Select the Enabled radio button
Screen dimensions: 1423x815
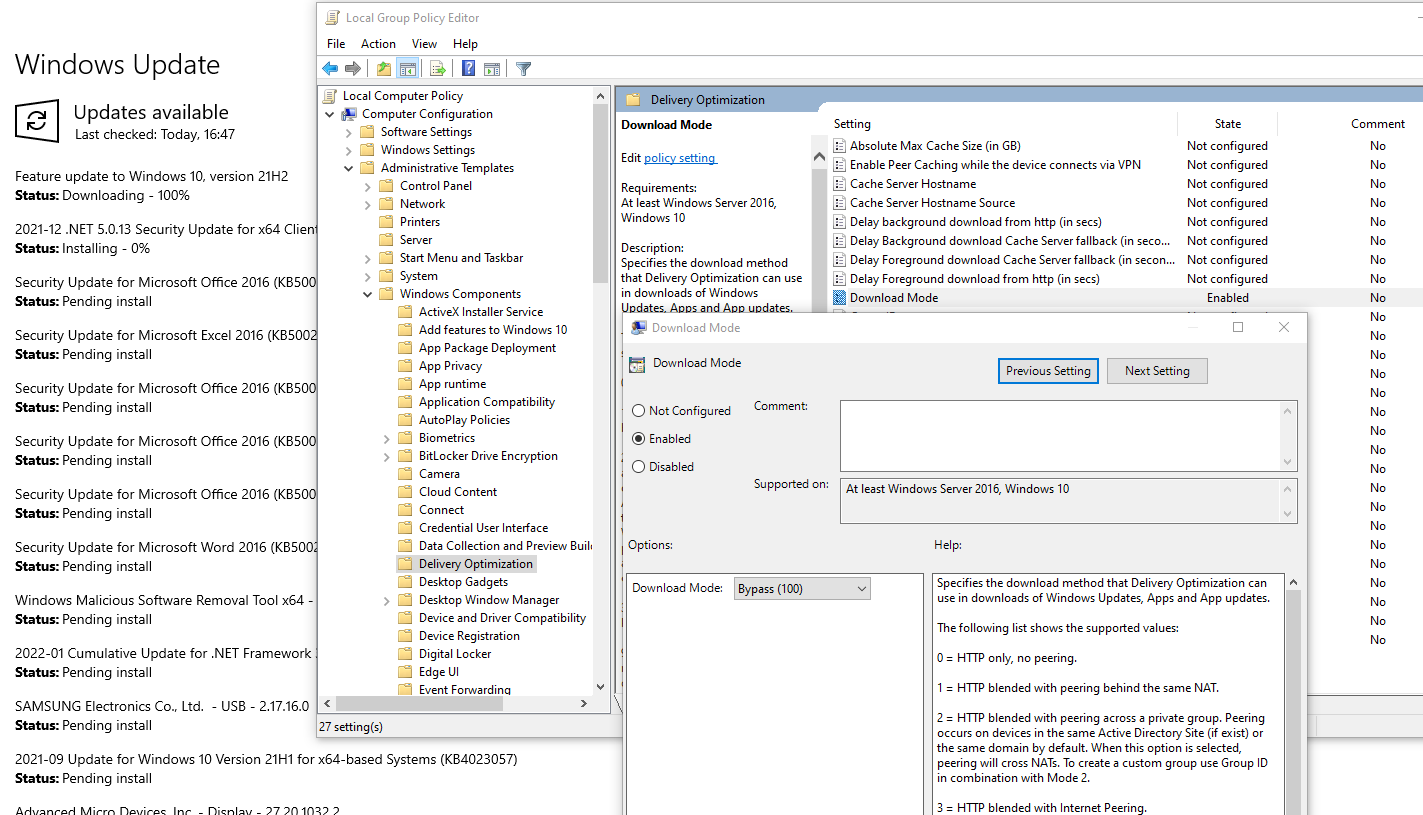coord(639,439)
